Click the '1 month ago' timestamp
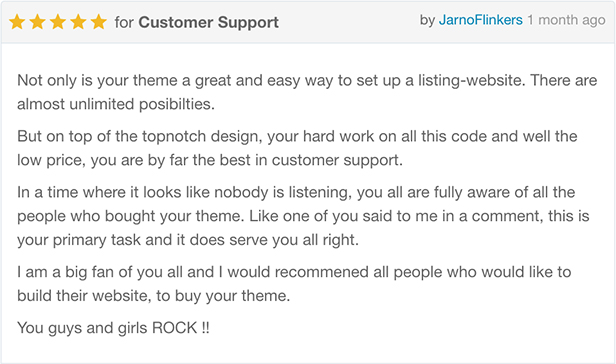616x364 pixels. tap(566, 20)
